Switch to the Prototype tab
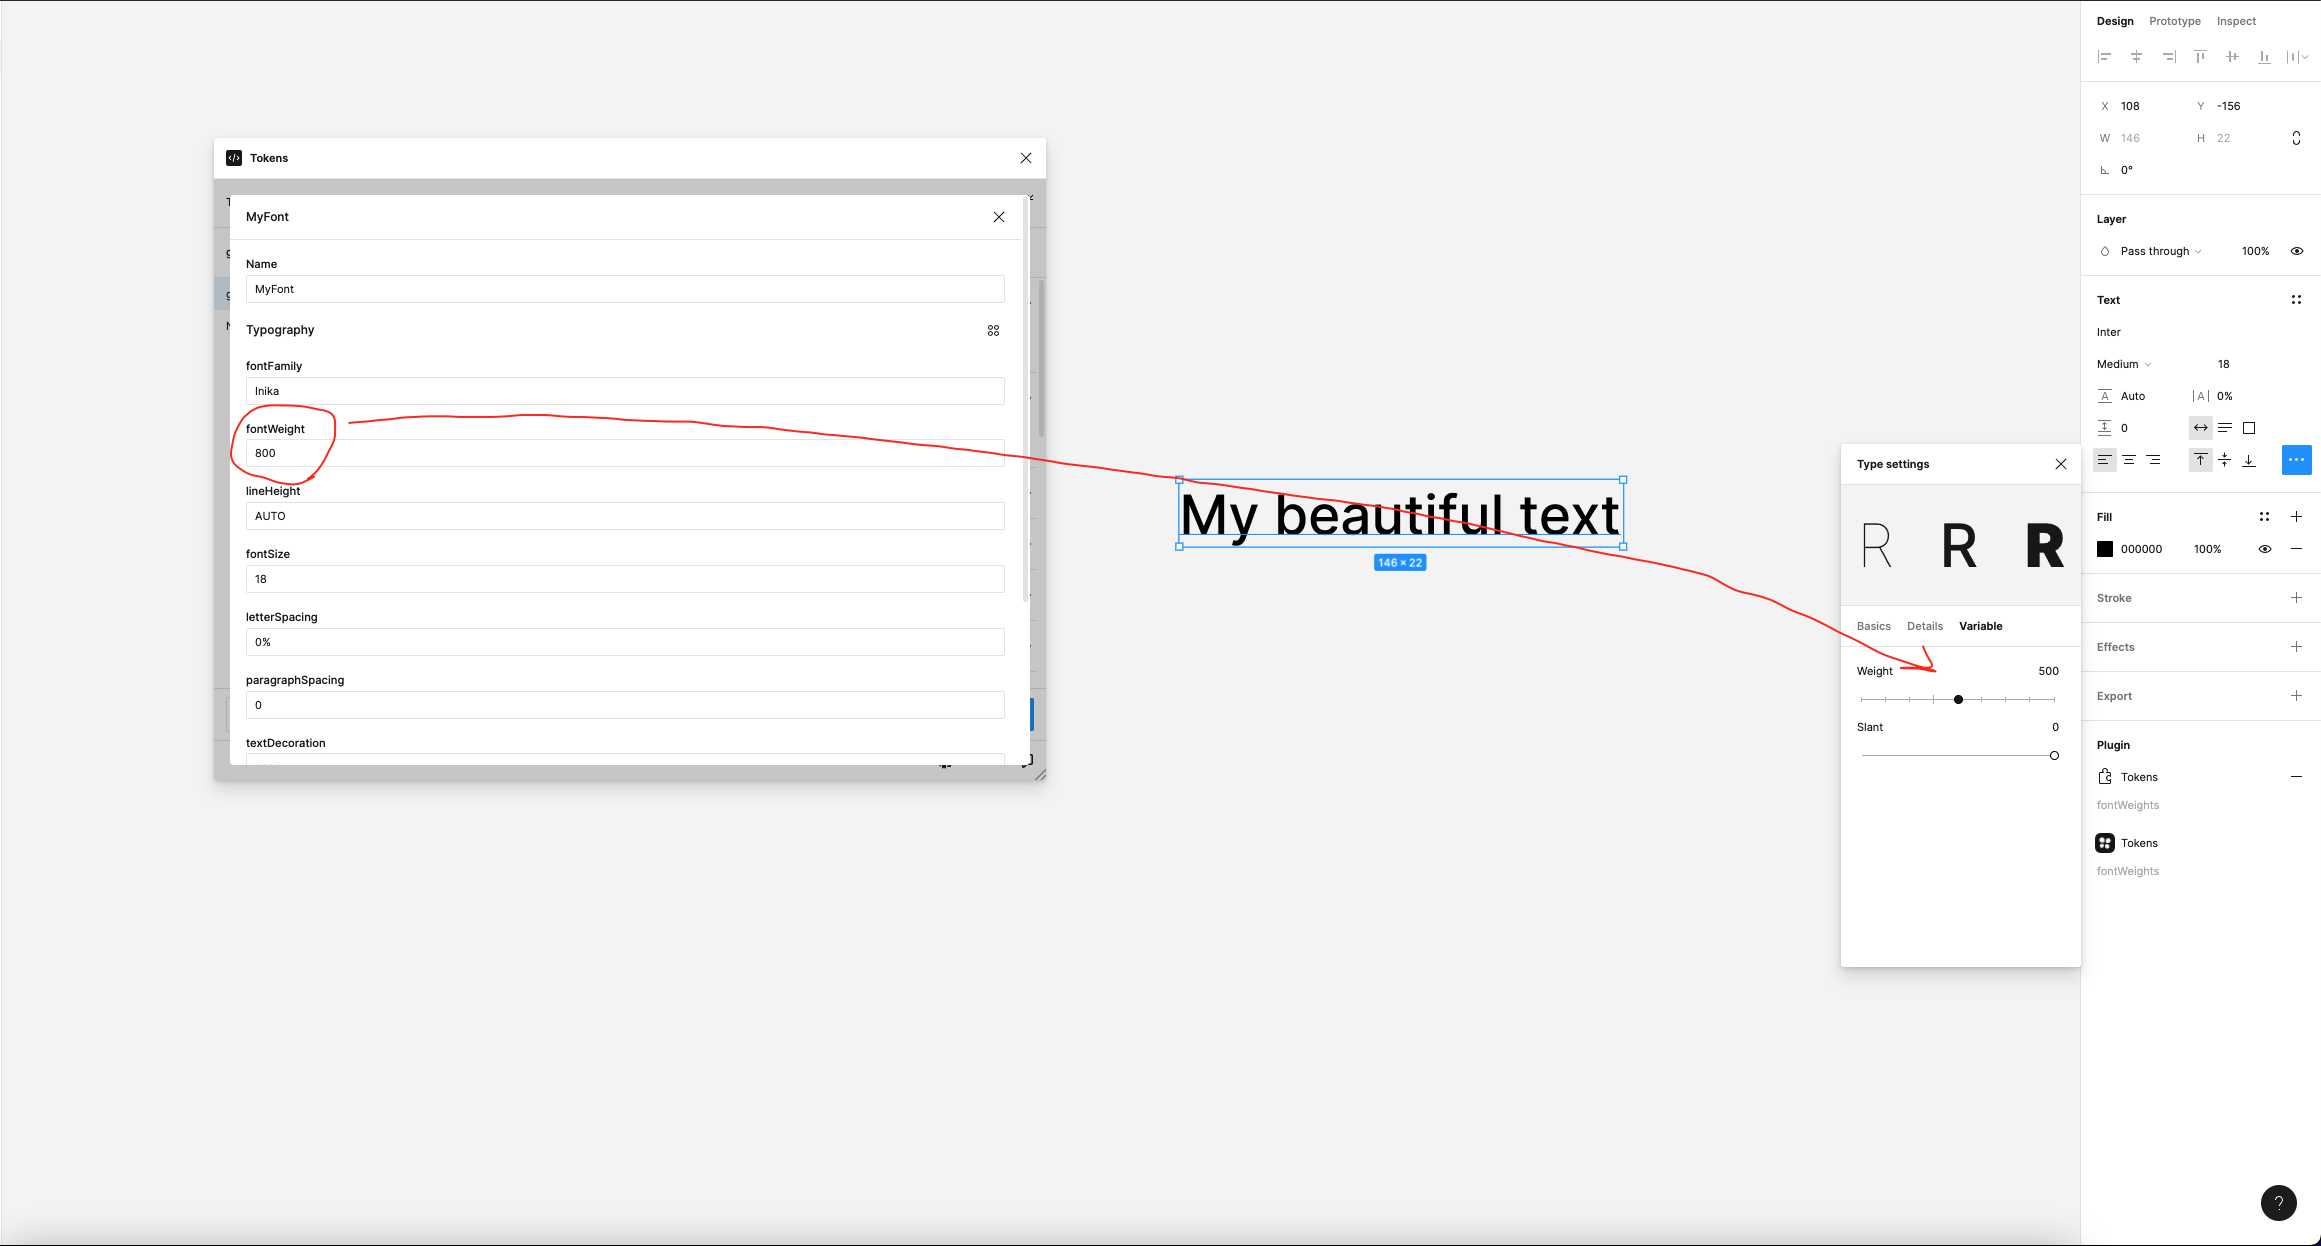2321x1246 pixels. (x=2173, y=20)
